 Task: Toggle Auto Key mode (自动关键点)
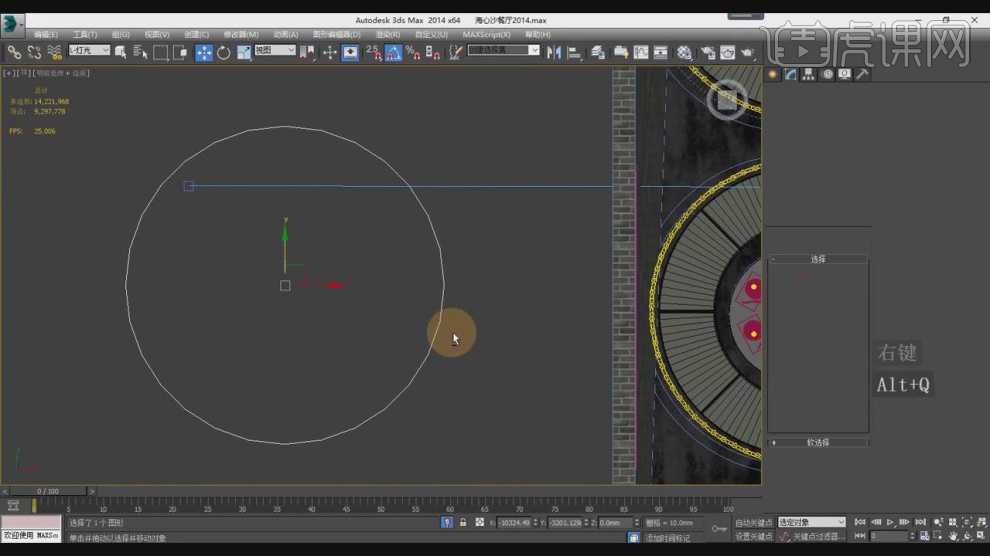click(753, 522)
